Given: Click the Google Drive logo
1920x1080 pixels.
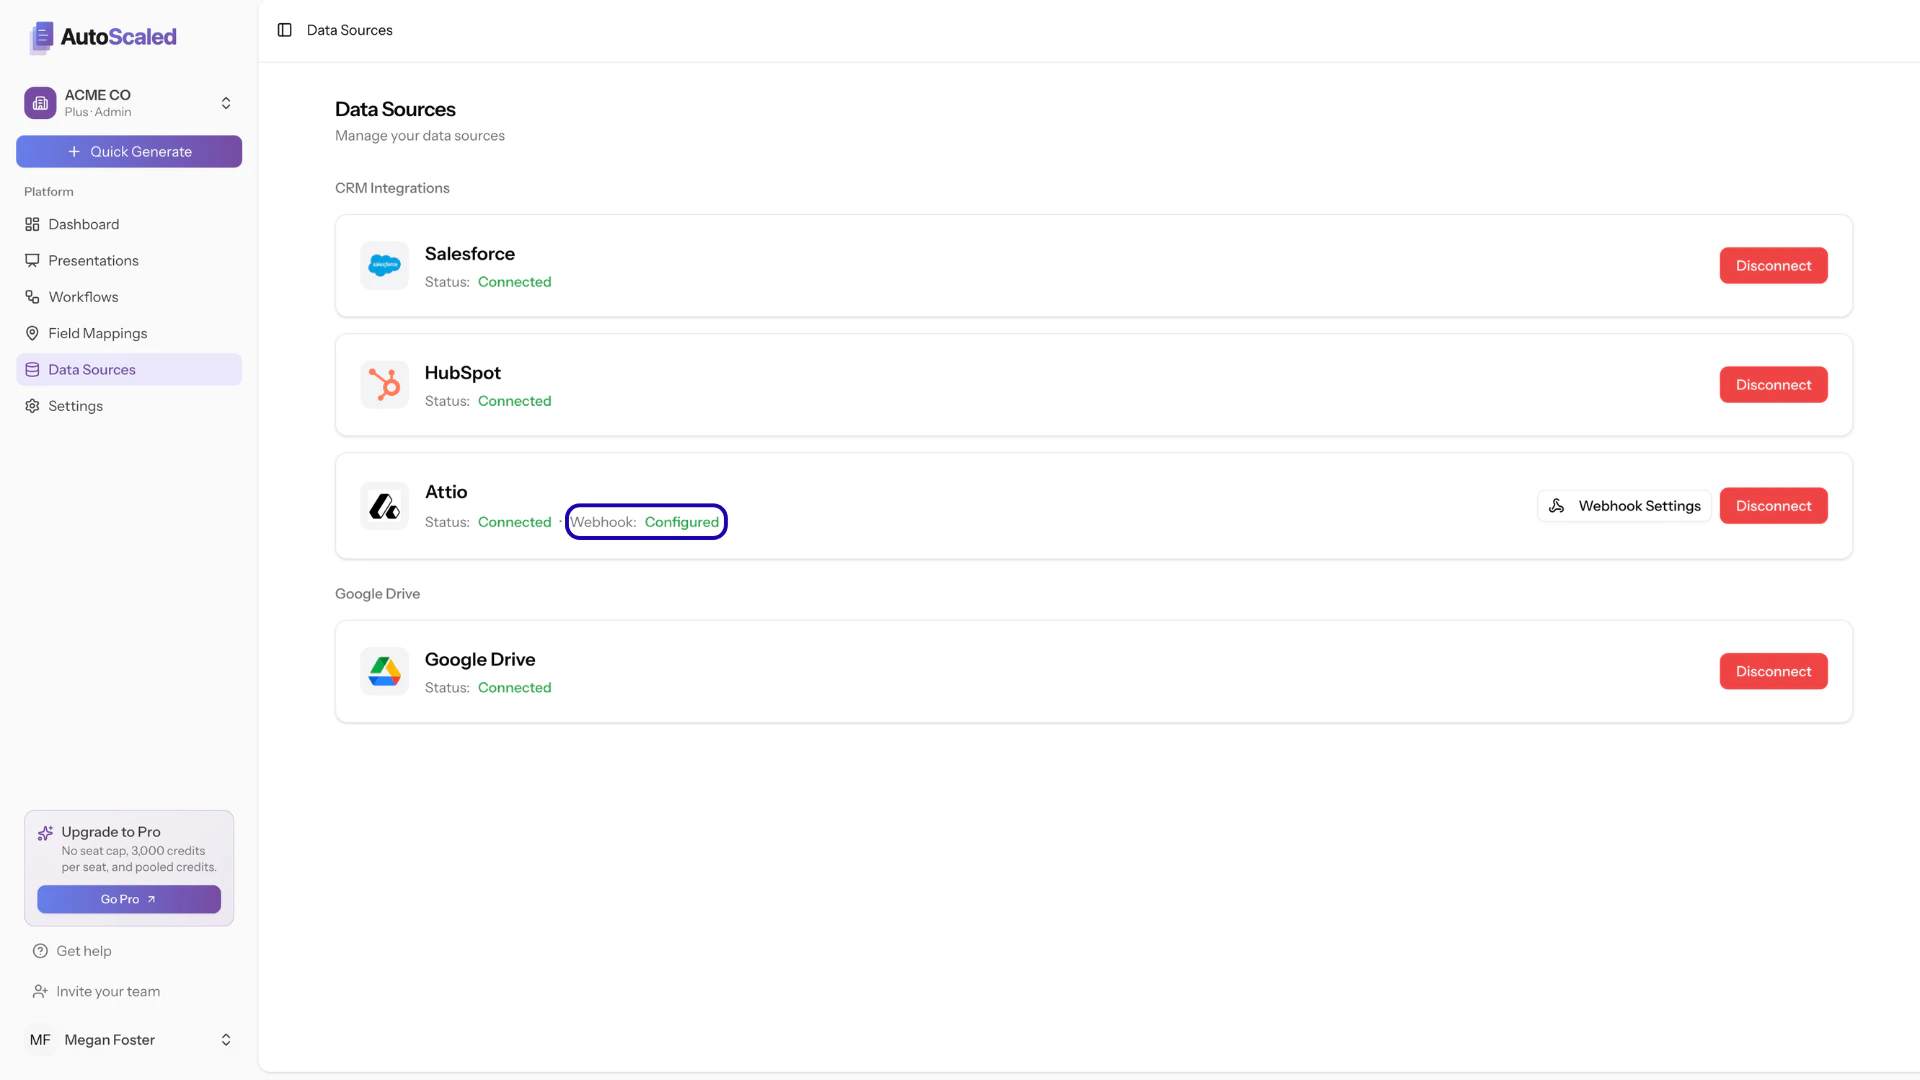Looking at the screenshot, I should [384, 671].
